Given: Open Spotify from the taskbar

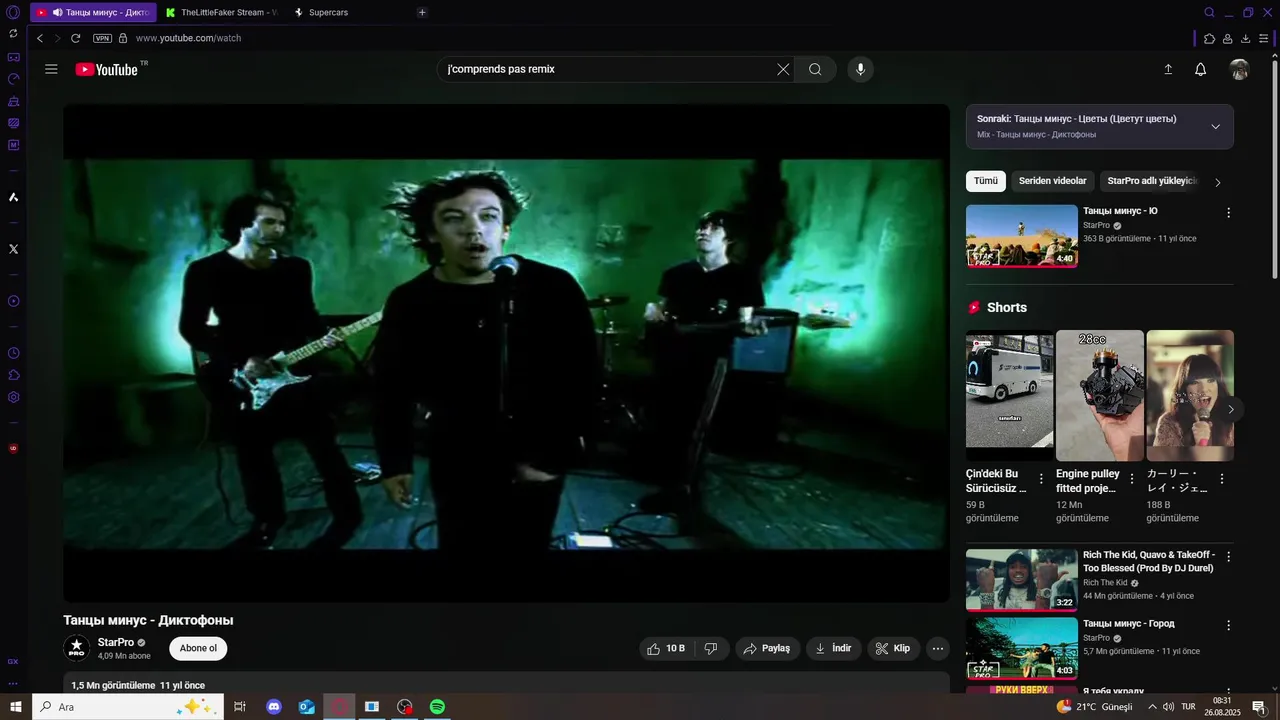Looking at the screenshot, I should [x=437, y=707].
